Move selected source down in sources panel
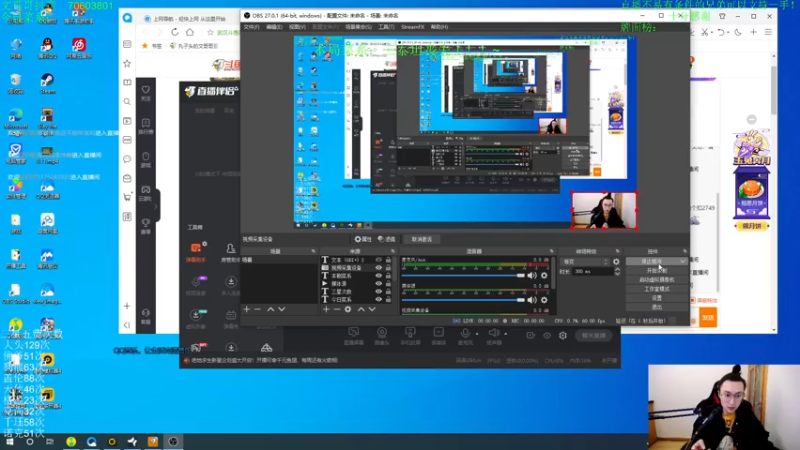Image resolution: width=800 pixels, height=450 pixels. point(372,309)
